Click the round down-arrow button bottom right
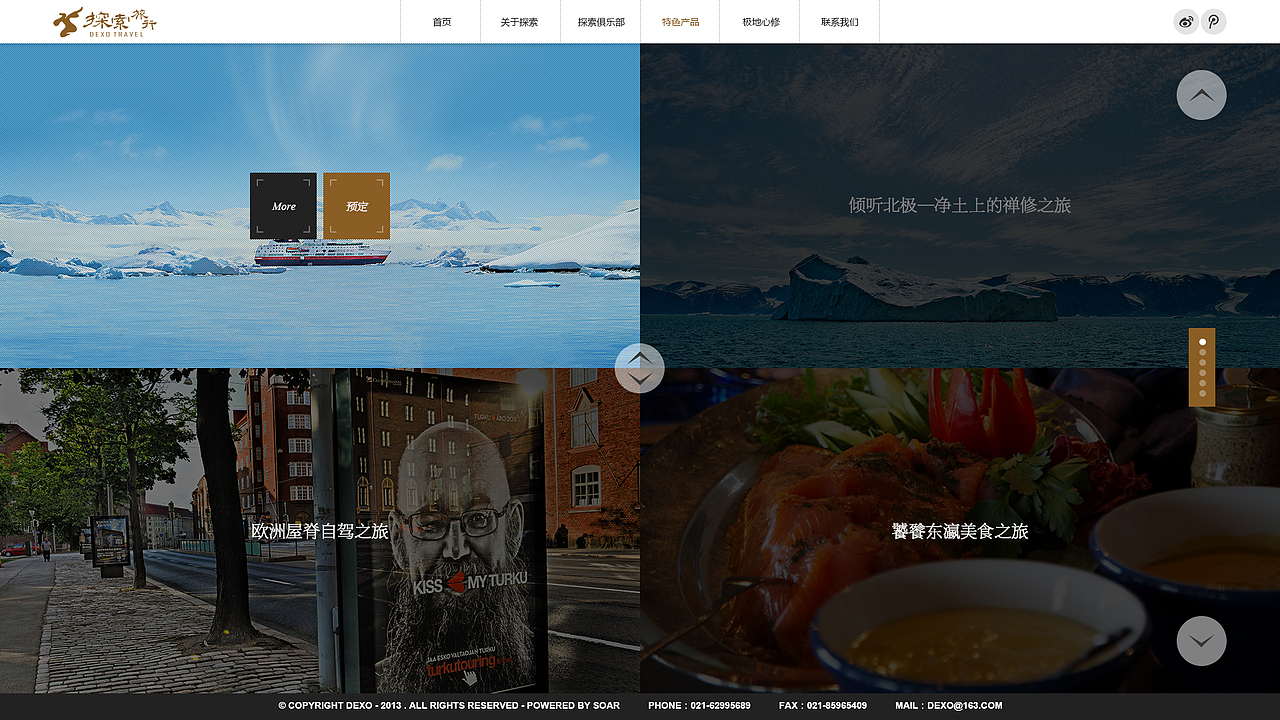The width and height of the screenshot is (1280, 720). [x=1202, y=641]
